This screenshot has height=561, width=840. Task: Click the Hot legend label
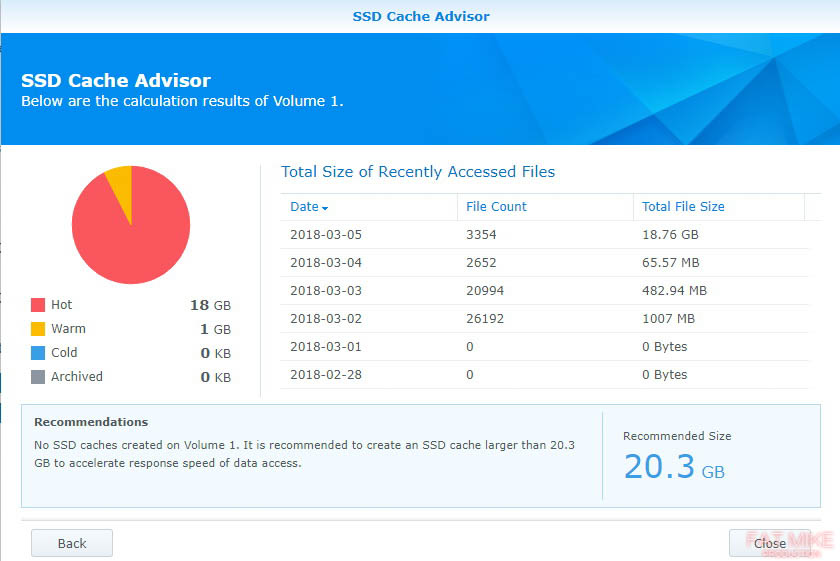[x=61, y=305]
